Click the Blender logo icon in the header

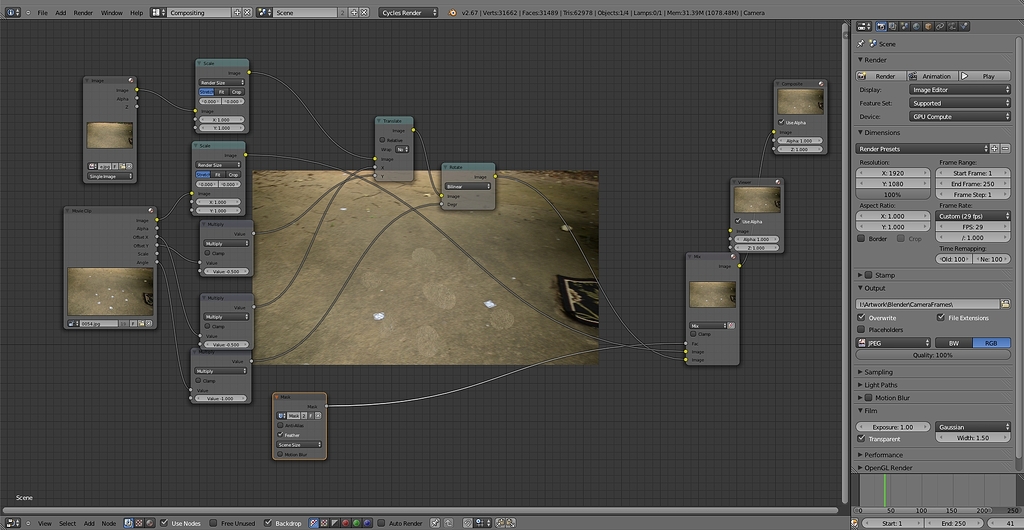[452, 12]
